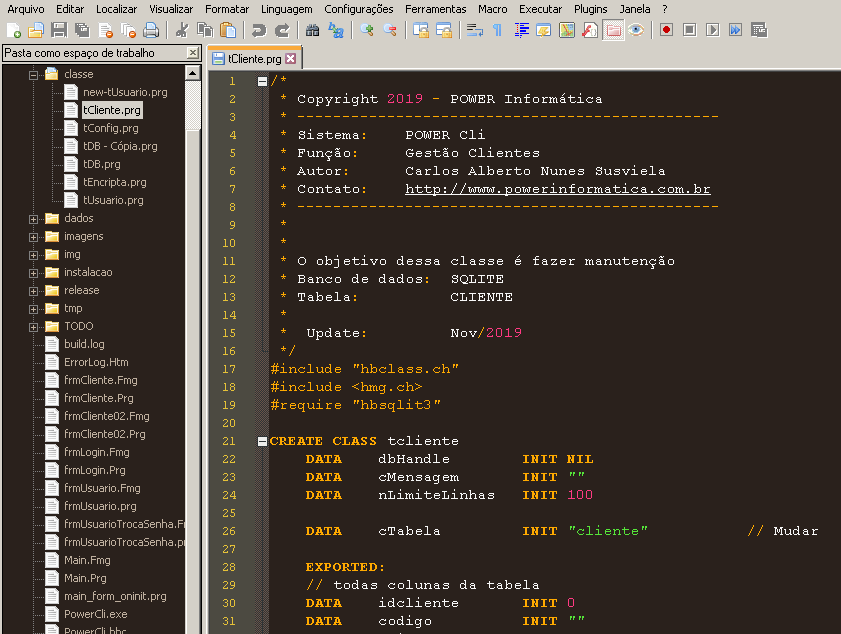Click the macro Playback icon

[x=713, y=30]
